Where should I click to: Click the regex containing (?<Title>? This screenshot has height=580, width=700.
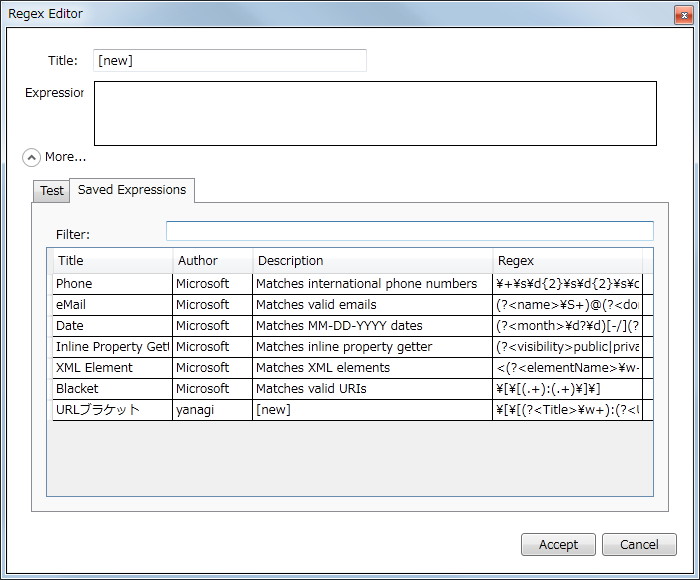pos(567,410)
